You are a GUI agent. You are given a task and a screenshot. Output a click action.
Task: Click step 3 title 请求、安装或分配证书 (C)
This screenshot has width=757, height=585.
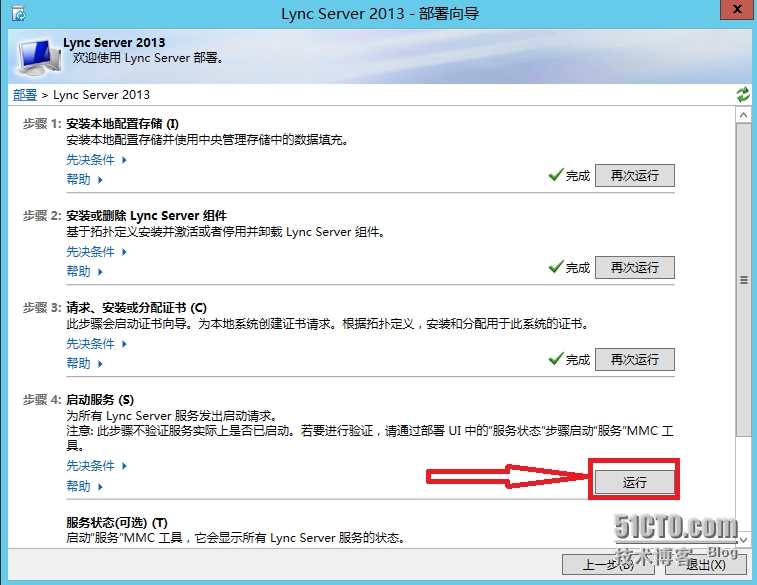pos(136,308)
